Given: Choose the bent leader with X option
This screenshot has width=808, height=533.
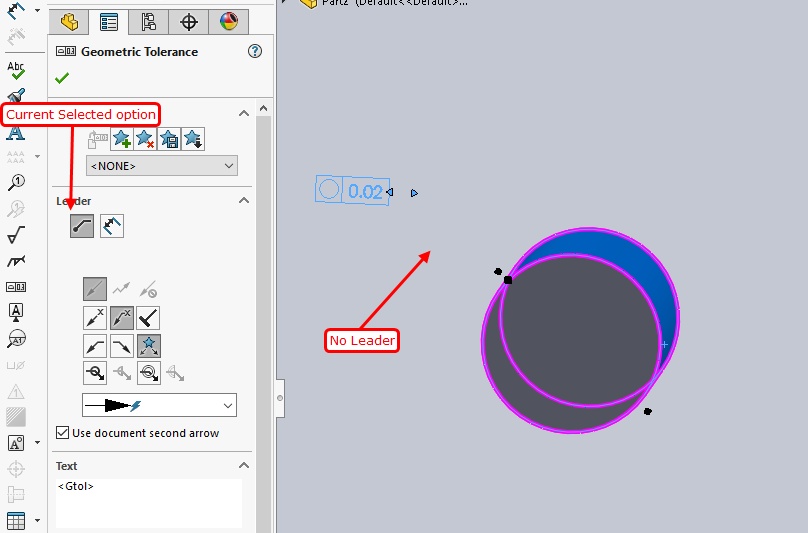Looking at the screenshot, I should [122, 318].
